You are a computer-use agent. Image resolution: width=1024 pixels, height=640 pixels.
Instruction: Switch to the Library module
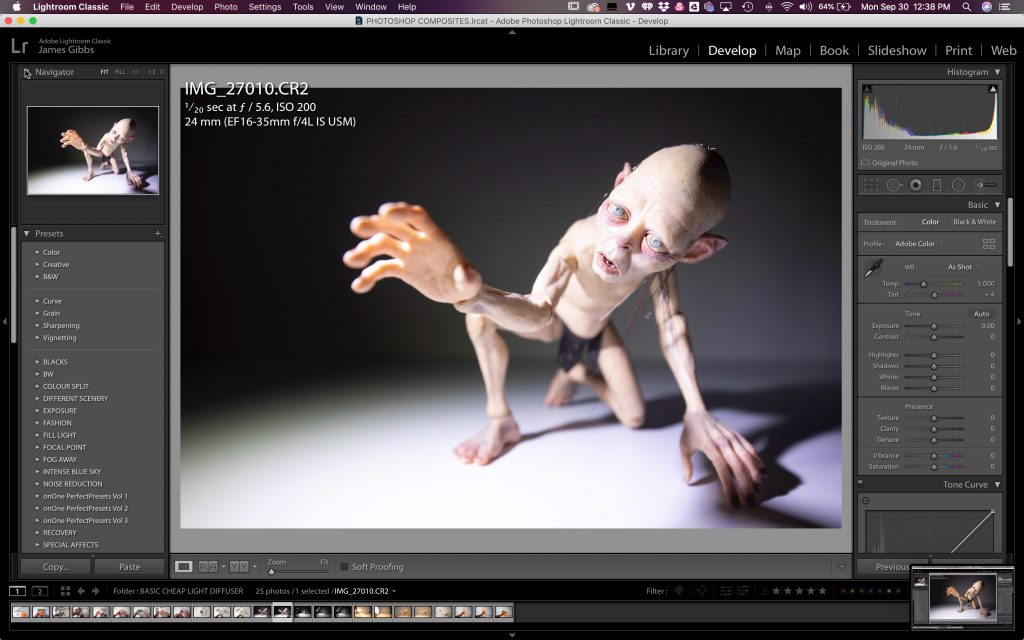[x=669, y=50]
